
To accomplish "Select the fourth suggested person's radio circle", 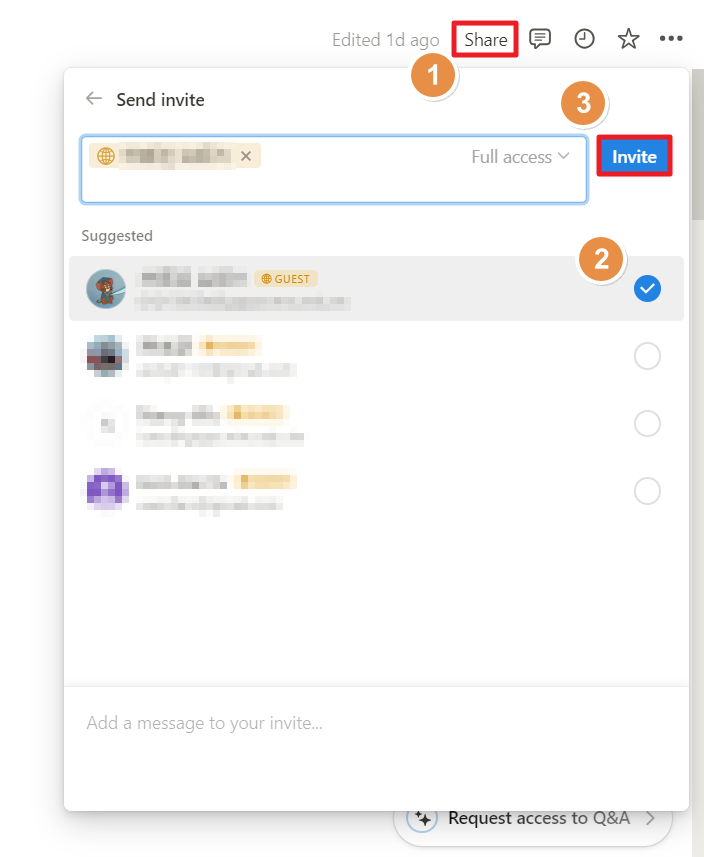I will [647, 491].
